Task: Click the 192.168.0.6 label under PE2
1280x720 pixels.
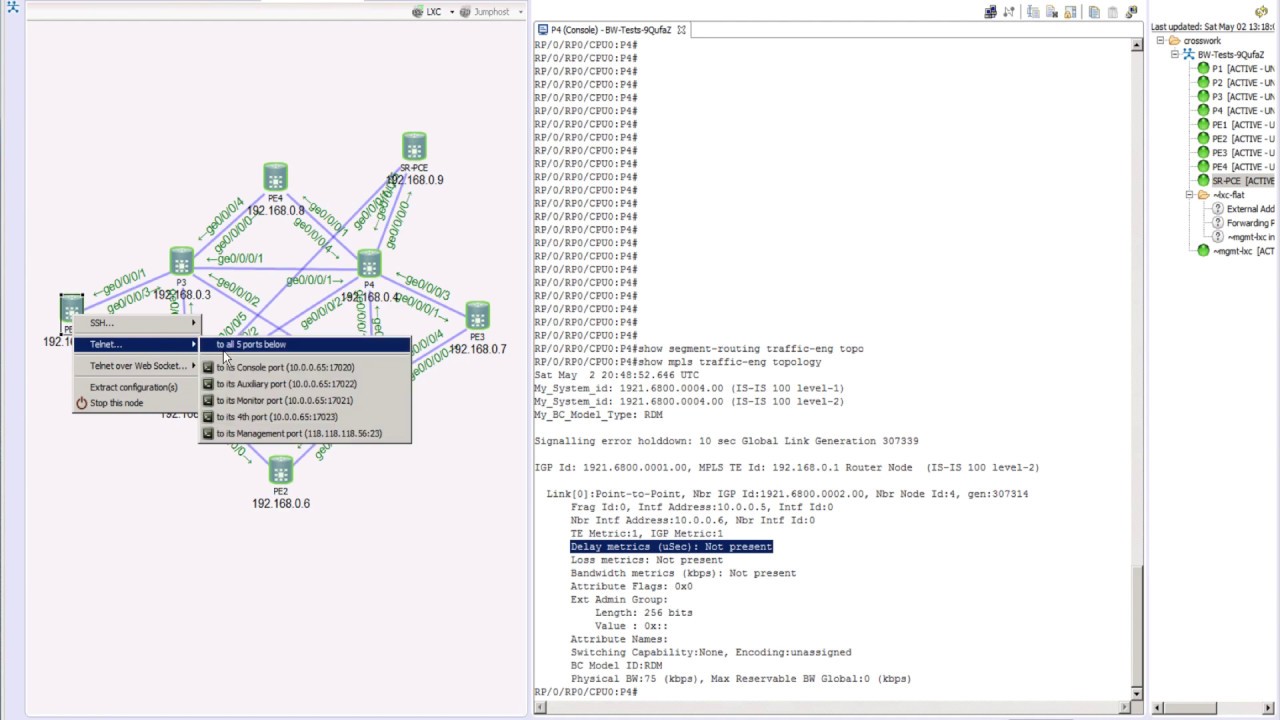Action: click(x=281, y=503)
